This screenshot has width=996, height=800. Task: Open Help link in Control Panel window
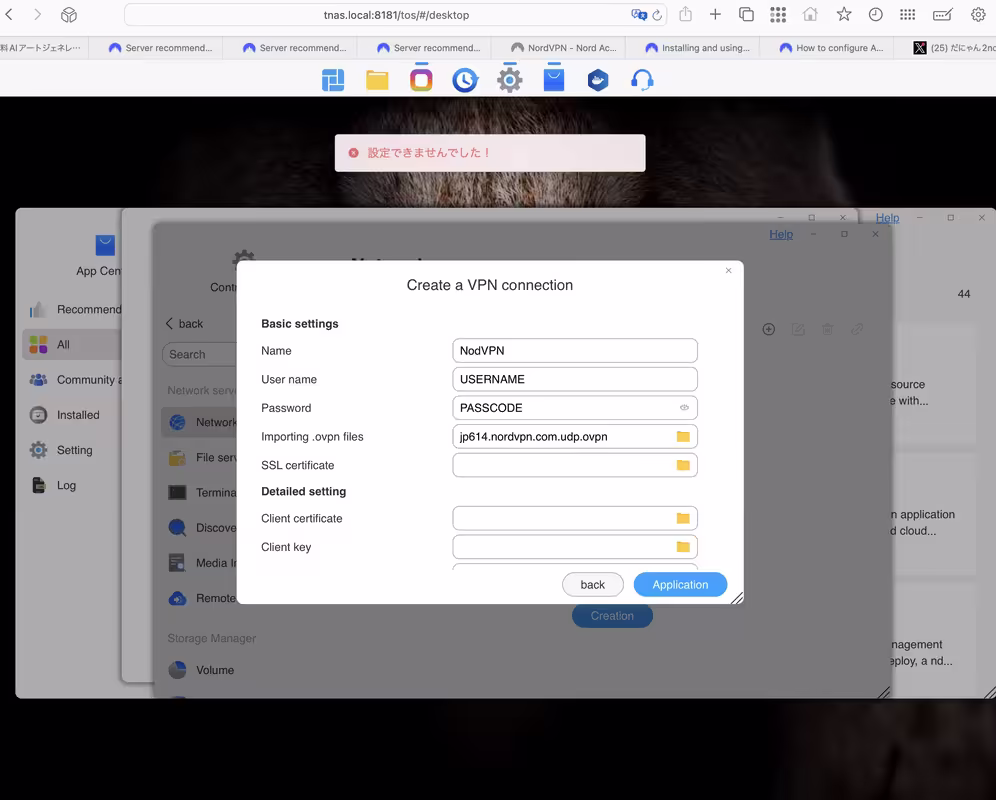coord(781,234)
